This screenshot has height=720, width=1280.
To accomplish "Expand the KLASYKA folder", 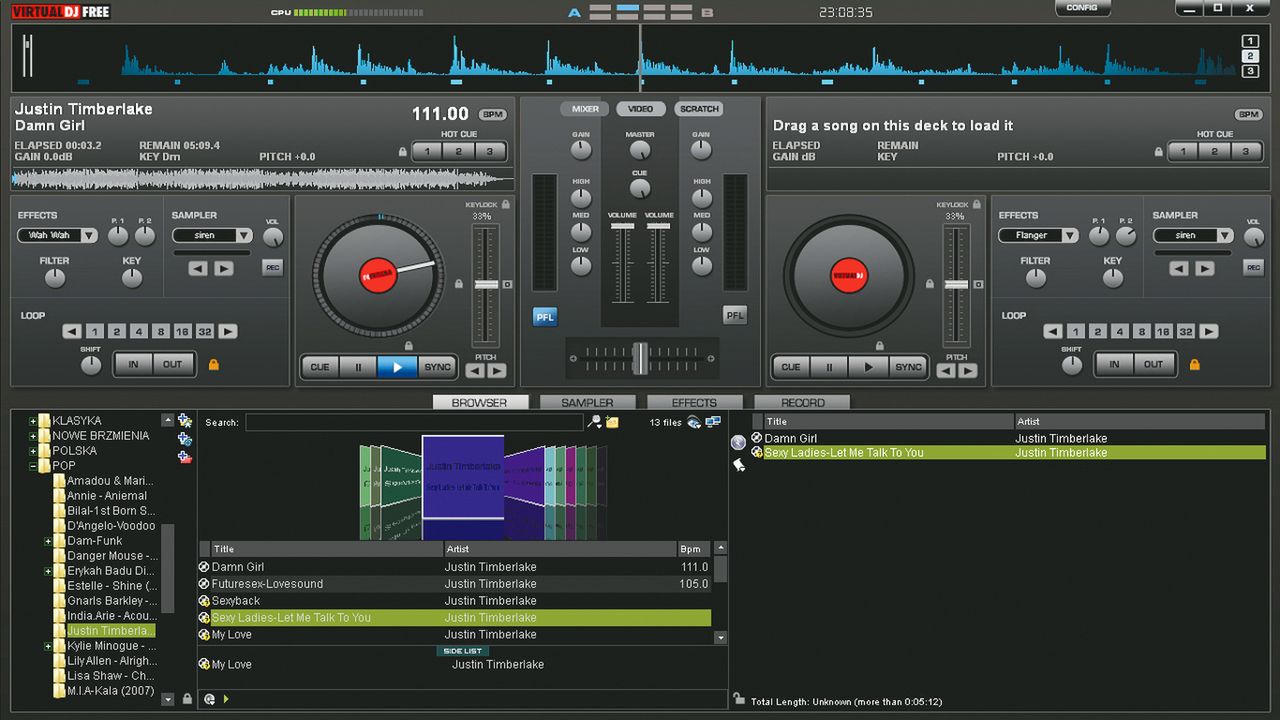I will click(x=33, y=421).
